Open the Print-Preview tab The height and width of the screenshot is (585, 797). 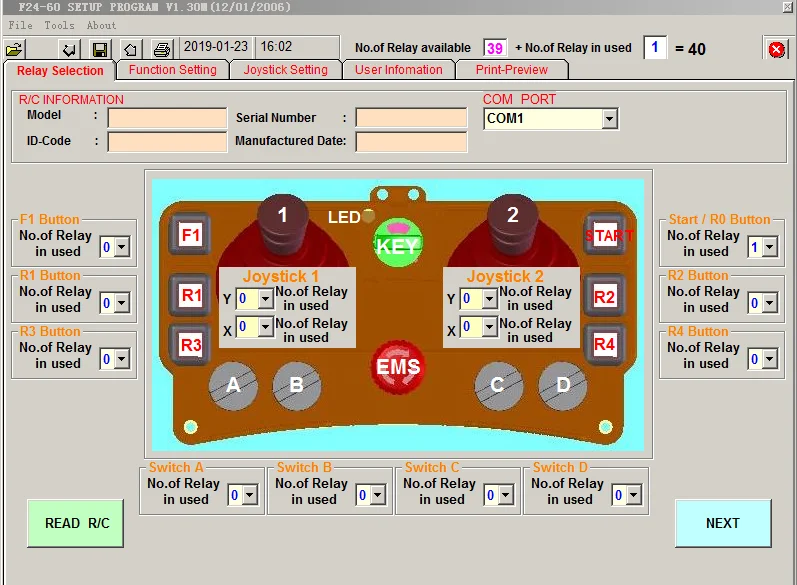pos(512,70)
